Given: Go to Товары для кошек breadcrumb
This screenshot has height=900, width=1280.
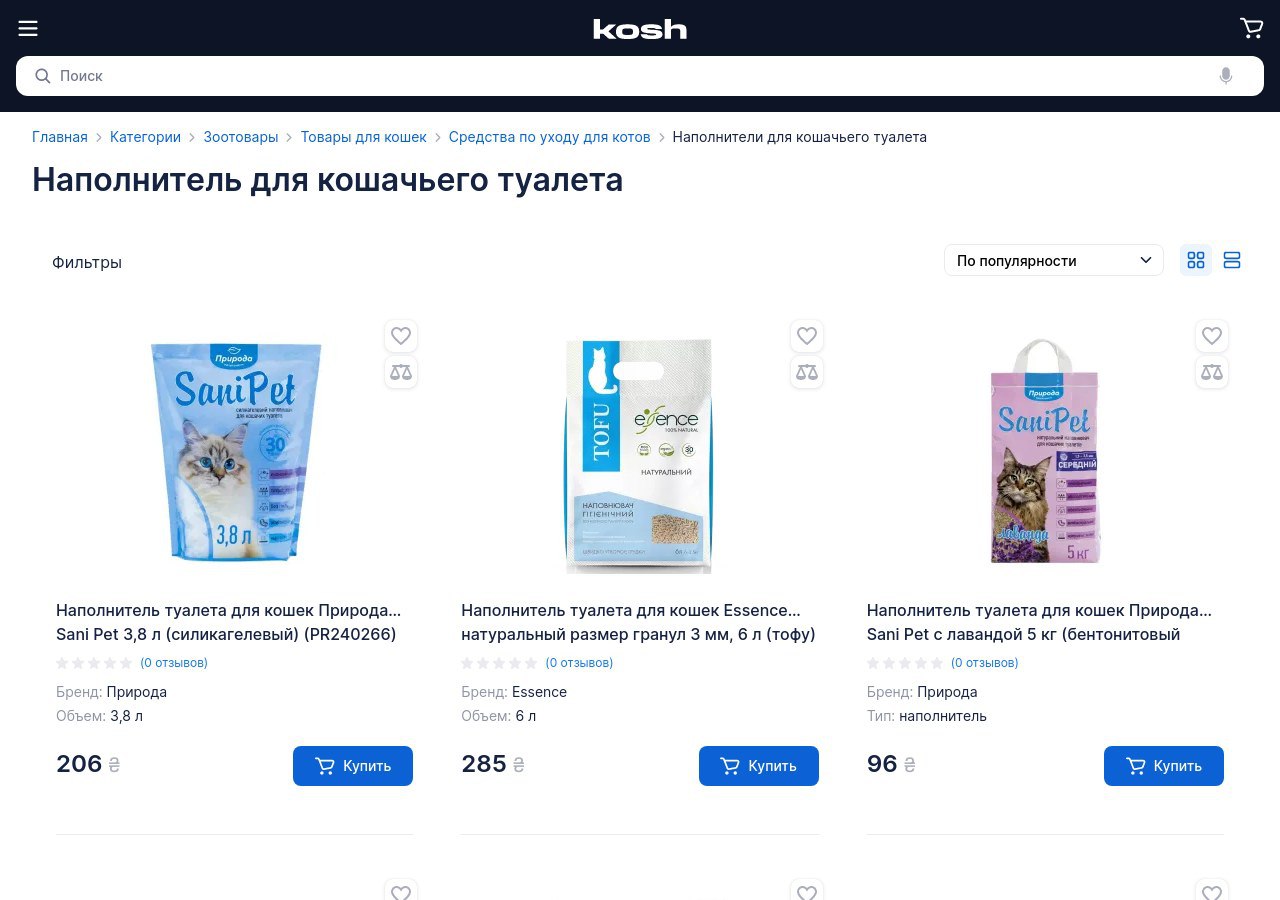Looking at the screenshot, I should click(x=363, y=137).
